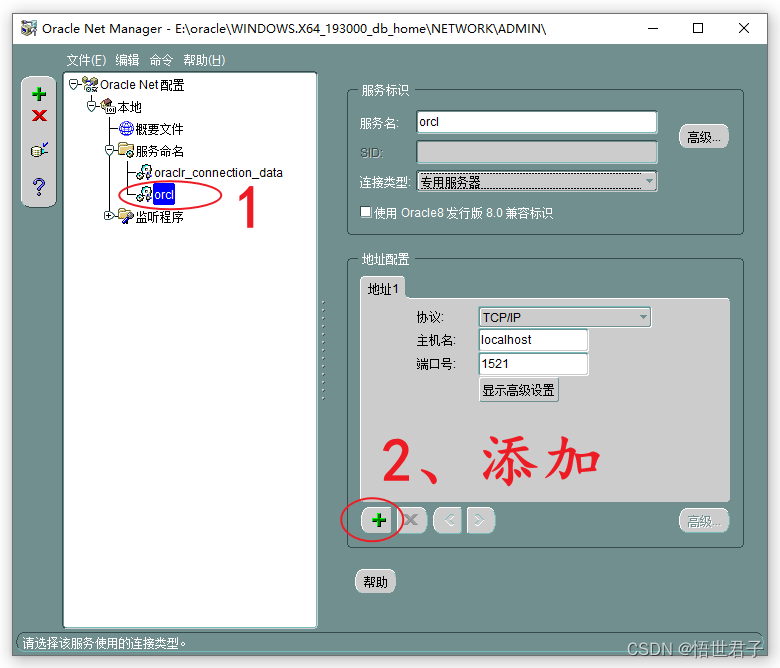Image resolution: width=780 pixels, height=668 pixels.
Task: Add a new address with green plus
Action: click(379, 520)
